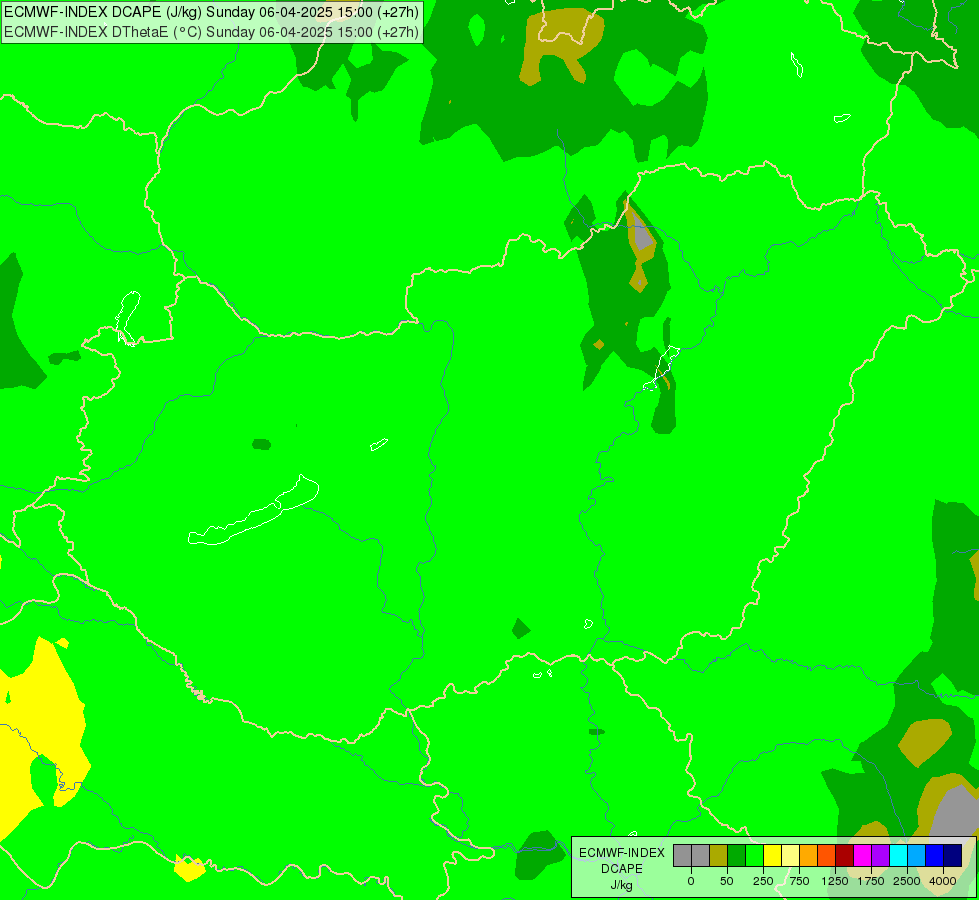Screen dimensions: 979x900
Task: Click the legend value 250
Action: (x=763, y=881)
